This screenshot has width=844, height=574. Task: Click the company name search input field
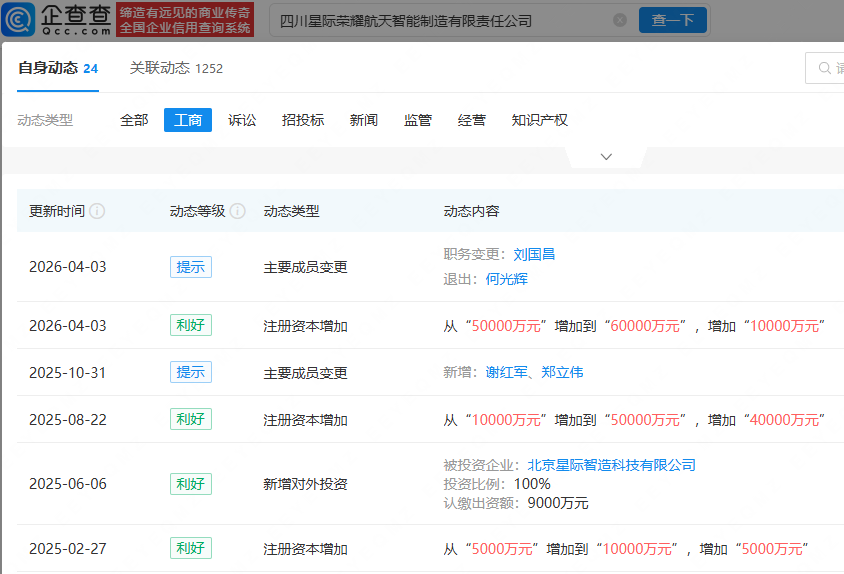point(440,20)
